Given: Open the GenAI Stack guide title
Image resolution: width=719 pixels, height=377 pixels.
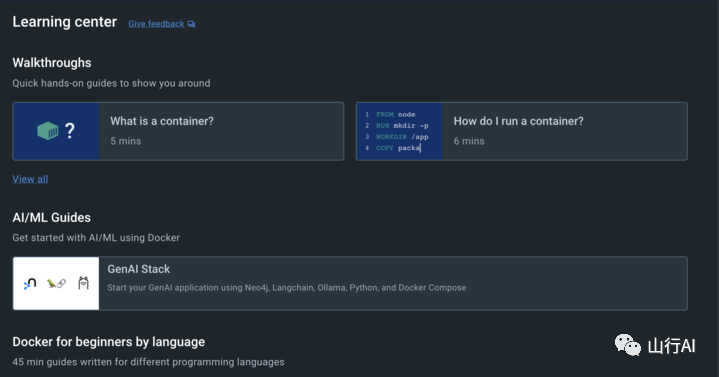Looking at the screenshot, I should [138, 269].
